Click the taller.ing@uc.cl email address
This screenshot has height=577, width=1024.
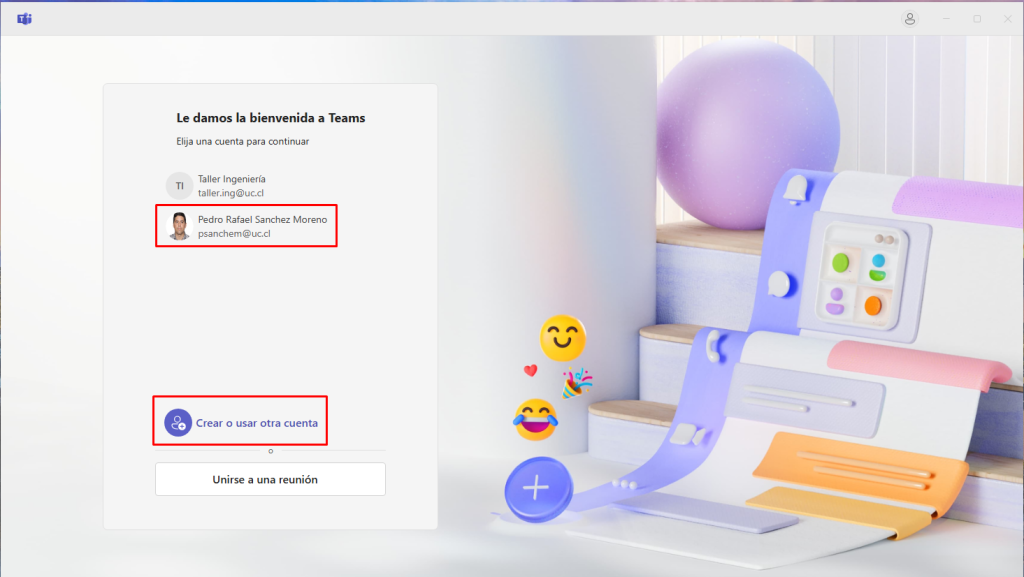(x=231, y=193)
